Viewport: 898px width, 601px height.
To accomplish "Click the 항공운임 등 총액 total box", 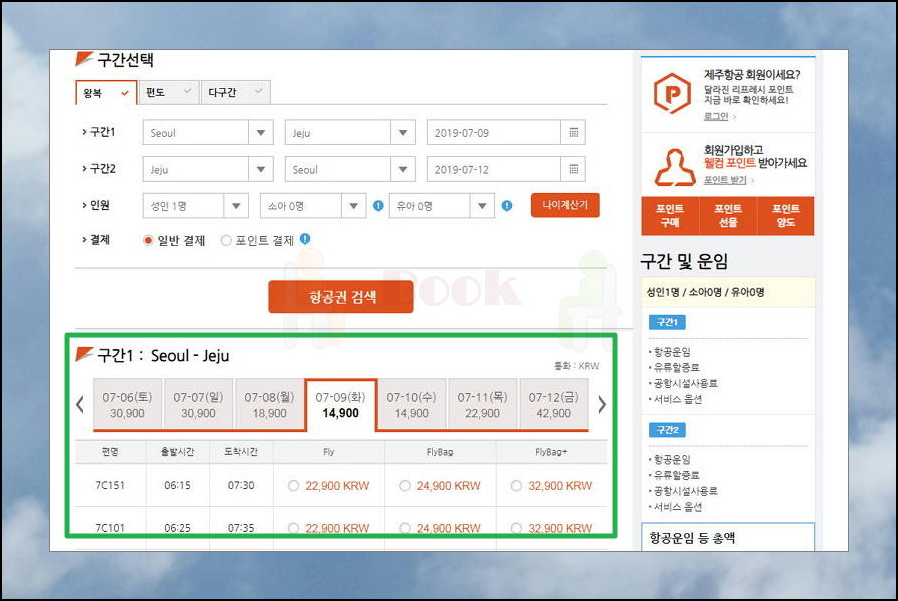I will click(x=727, y=537).
